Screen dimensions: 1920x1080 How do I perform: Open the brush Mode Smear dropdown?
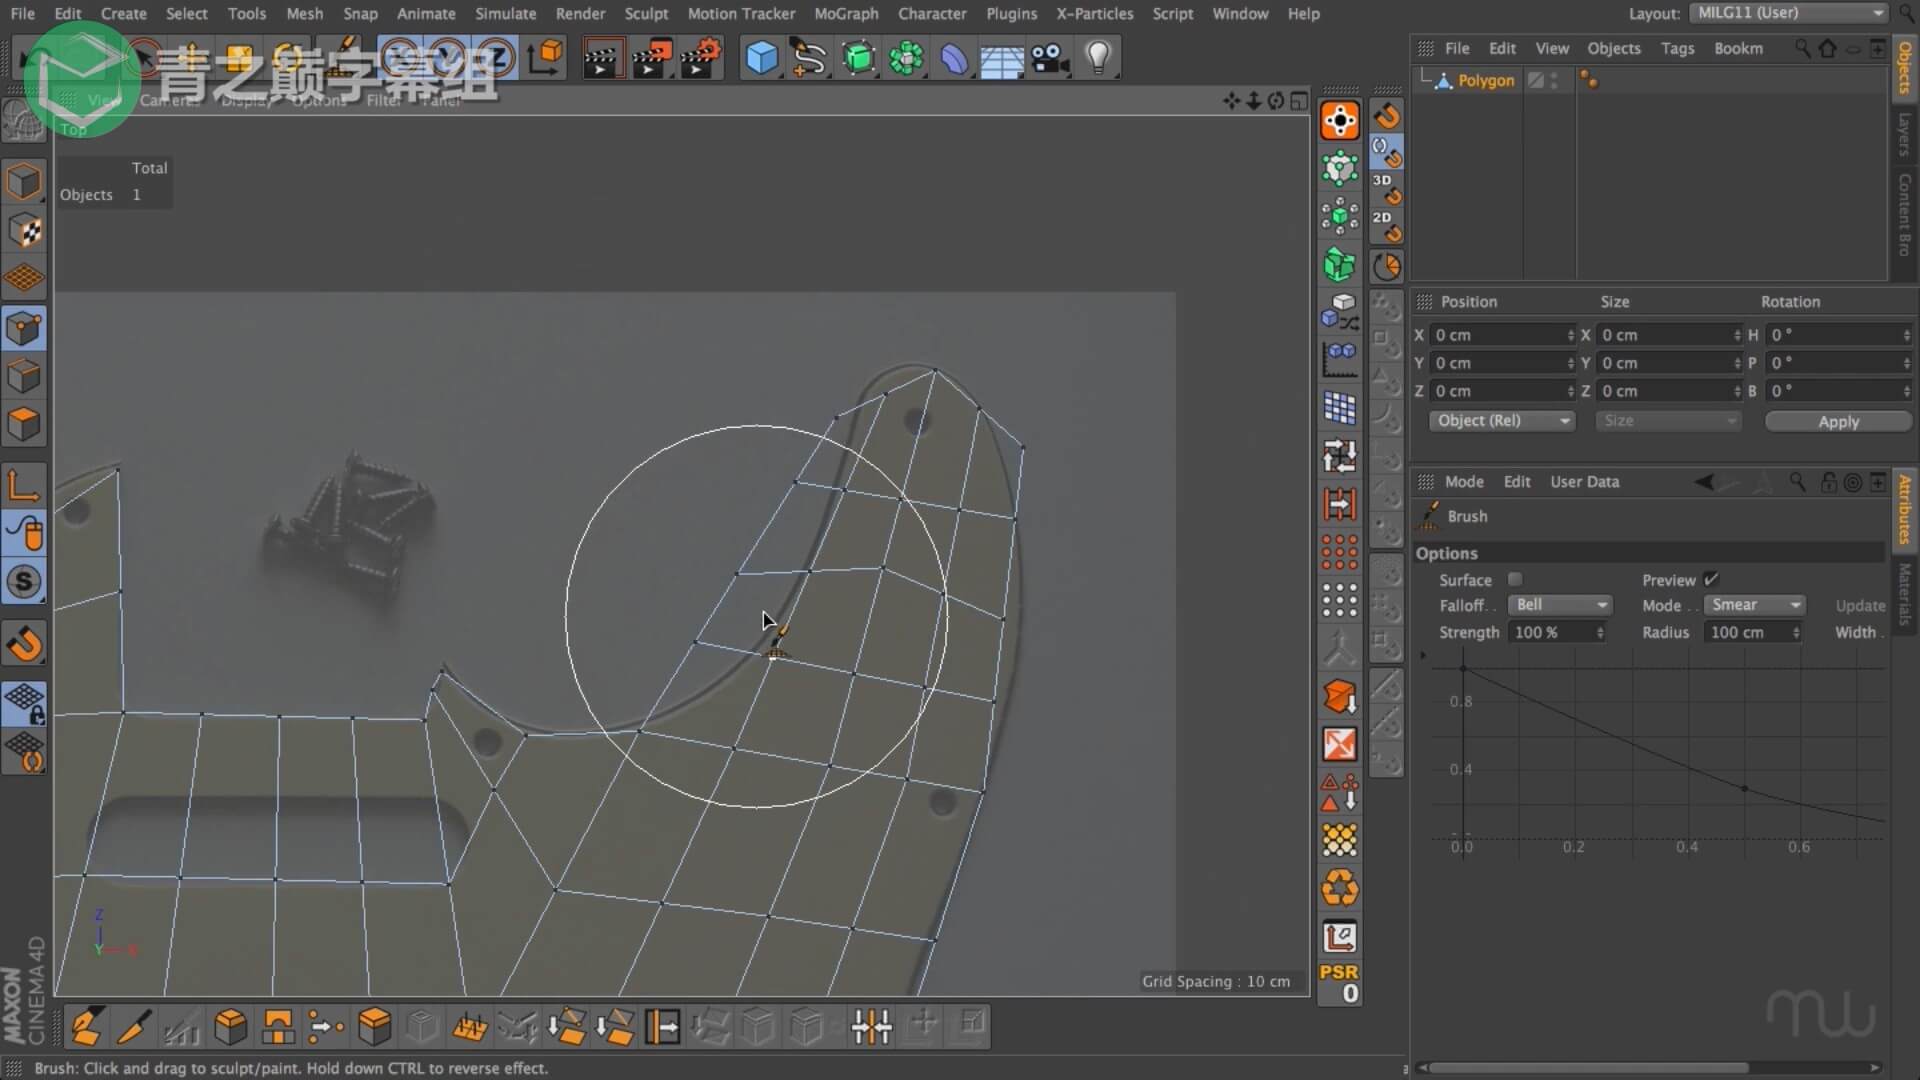(x=1755, y=605)
